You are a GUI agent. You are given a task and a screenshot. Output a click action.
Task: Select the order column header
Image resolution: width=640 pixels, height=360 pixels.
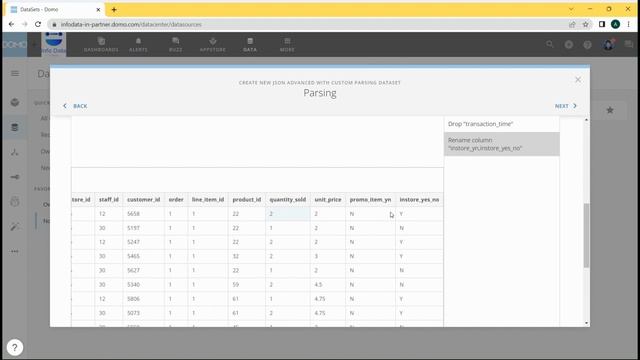tap(176, 200)
